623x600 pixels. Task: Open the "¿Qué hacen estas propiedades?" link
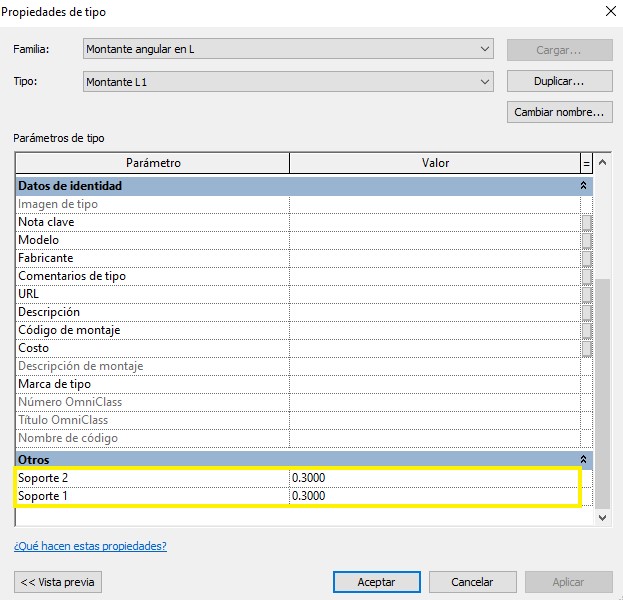point(90,546)
